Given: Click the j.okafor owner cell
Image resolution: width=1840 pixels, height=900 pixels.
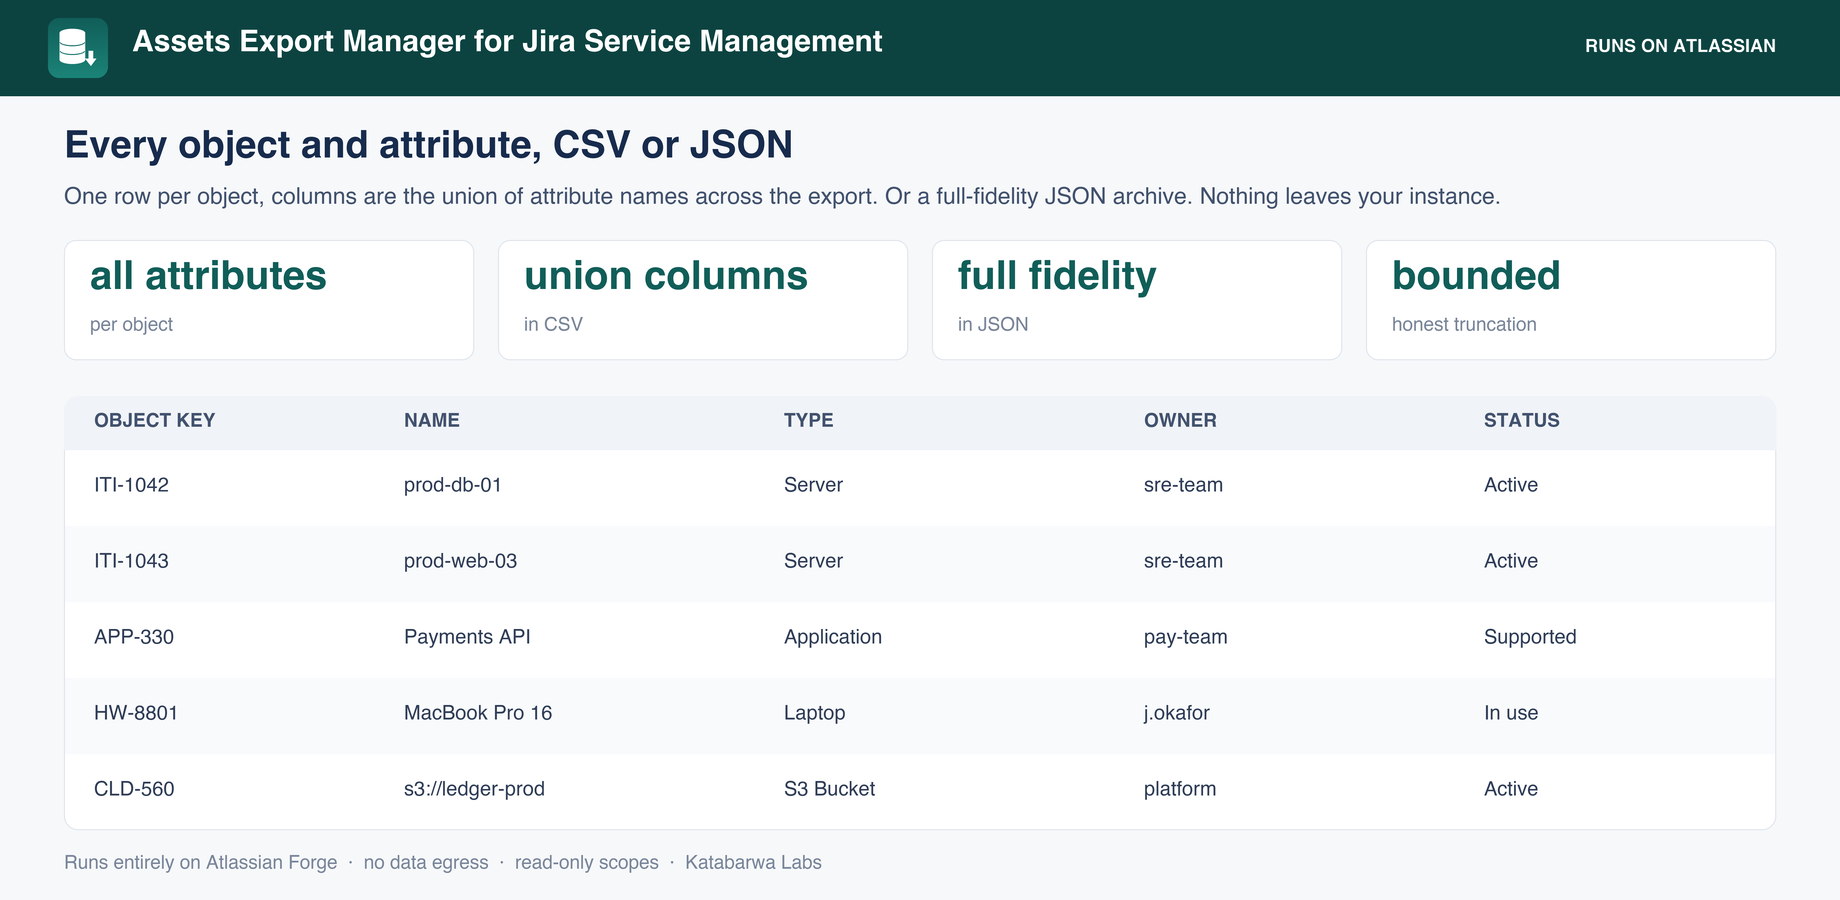Looking at the screenshot, I should (1177, 713).
